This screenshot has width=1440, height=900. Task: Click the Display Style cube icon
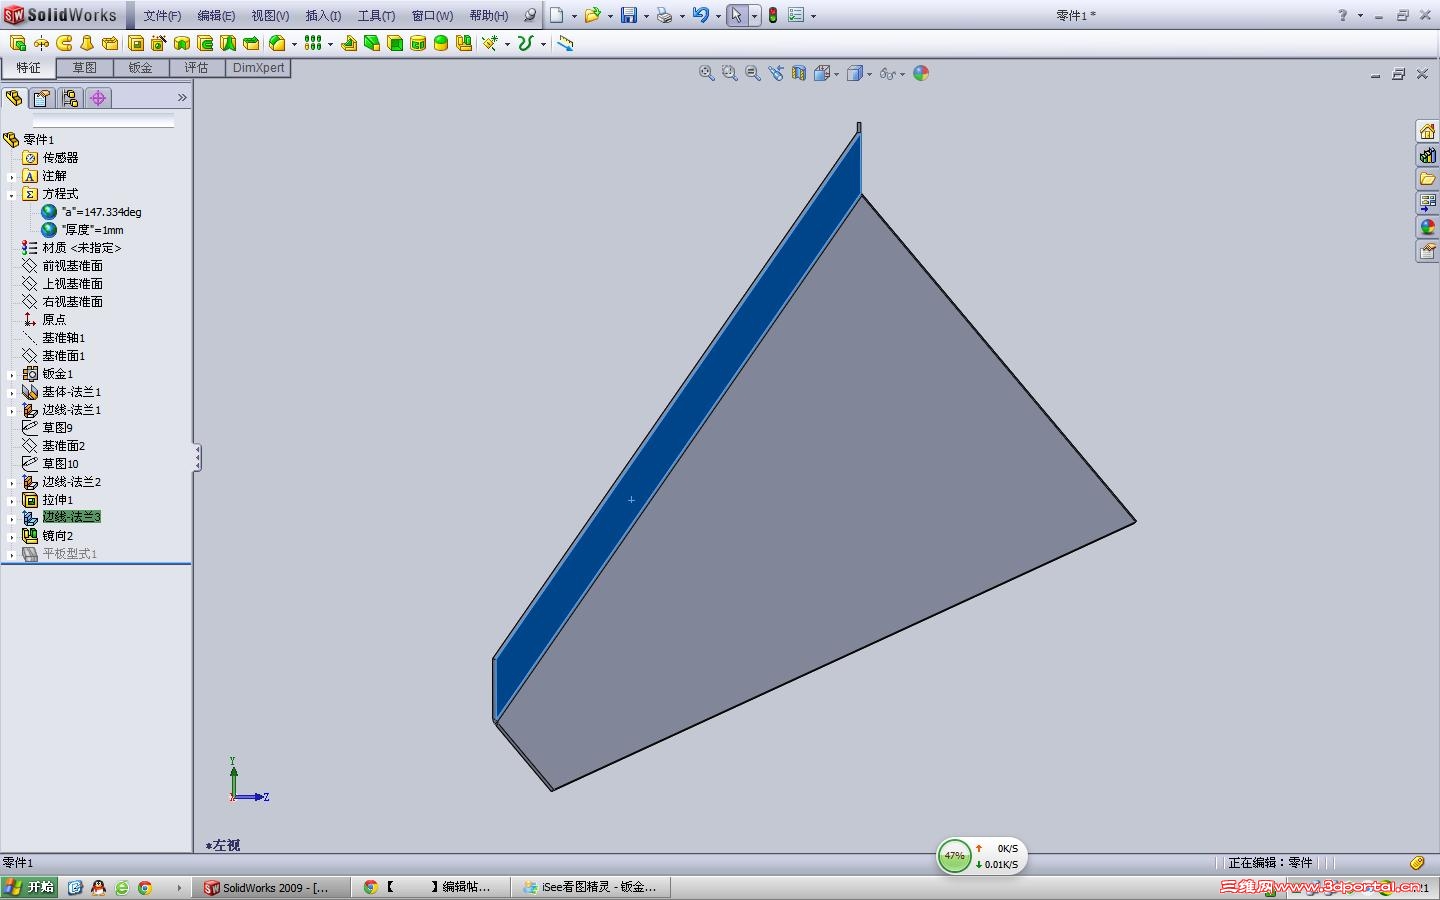click(x=855, y=73)
